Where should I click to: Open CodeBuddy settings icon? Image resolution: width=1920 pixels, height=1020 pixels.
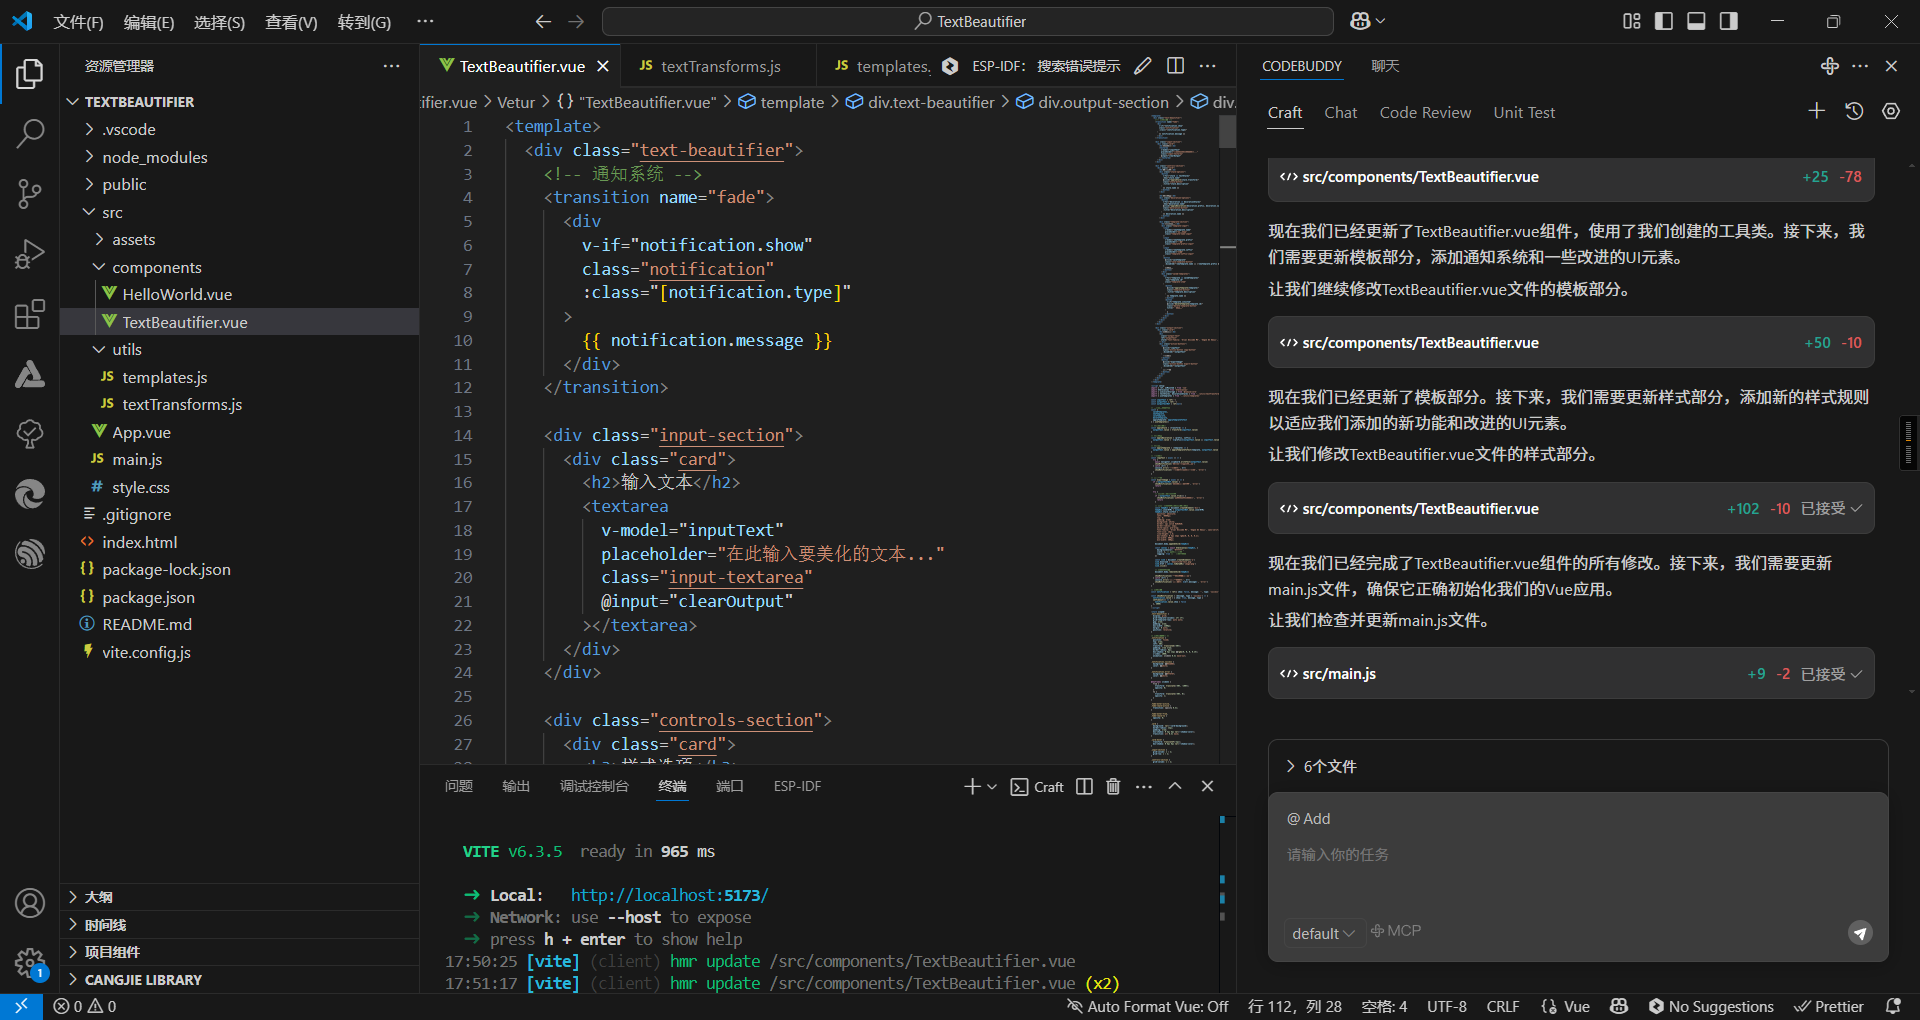coord(1891,111)
